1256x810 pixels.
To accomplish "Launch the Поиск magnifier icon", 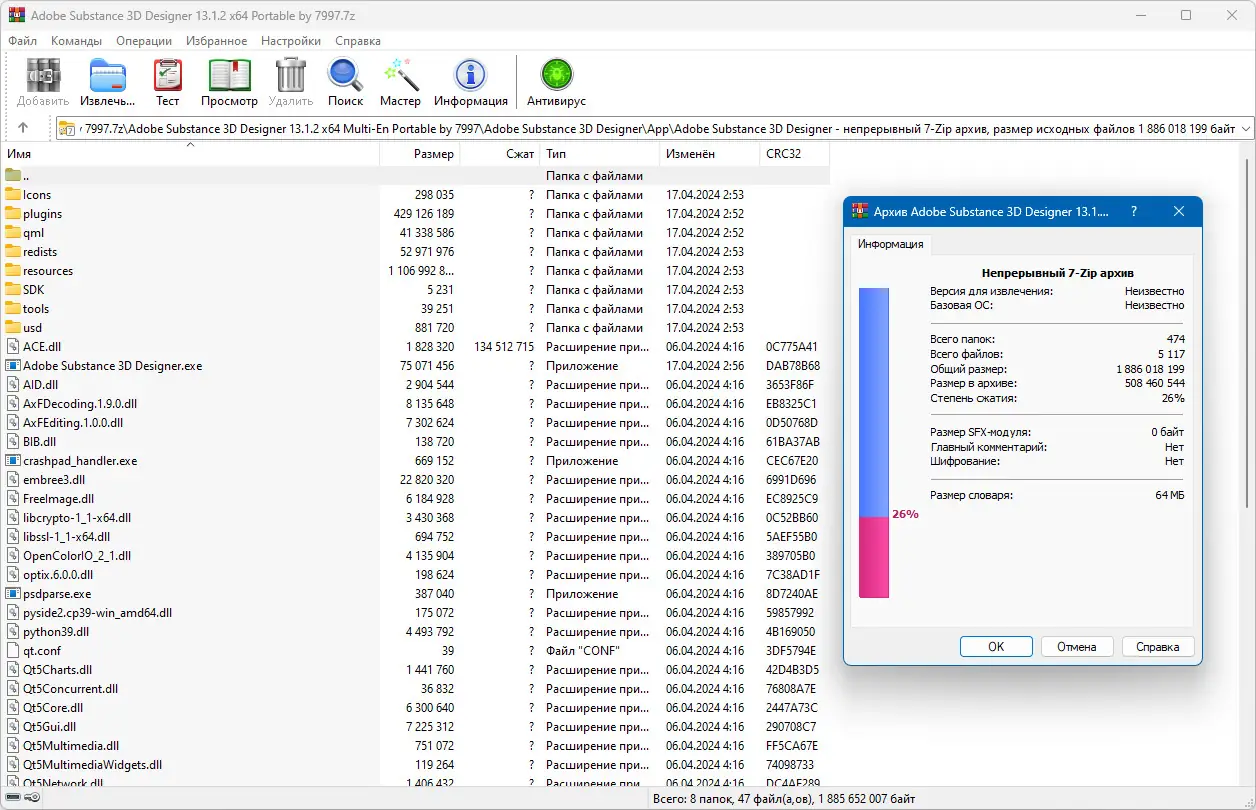I will tap(345, 75).
